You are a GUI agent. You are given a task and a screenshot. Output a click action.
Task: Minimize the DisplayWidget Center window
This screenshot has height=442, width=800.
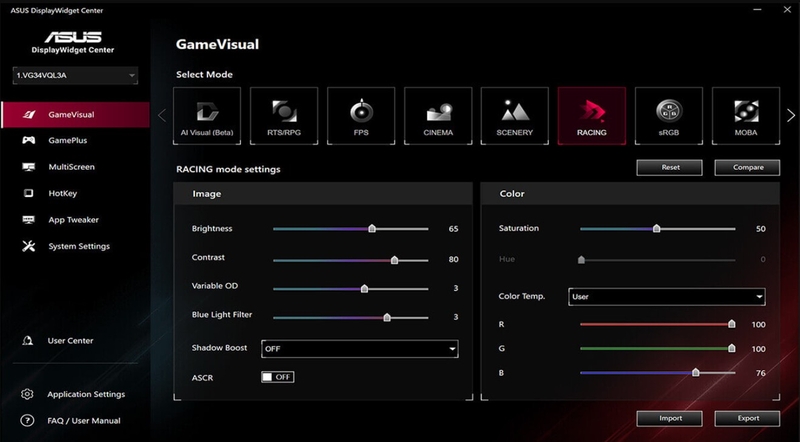coord(758,9)
